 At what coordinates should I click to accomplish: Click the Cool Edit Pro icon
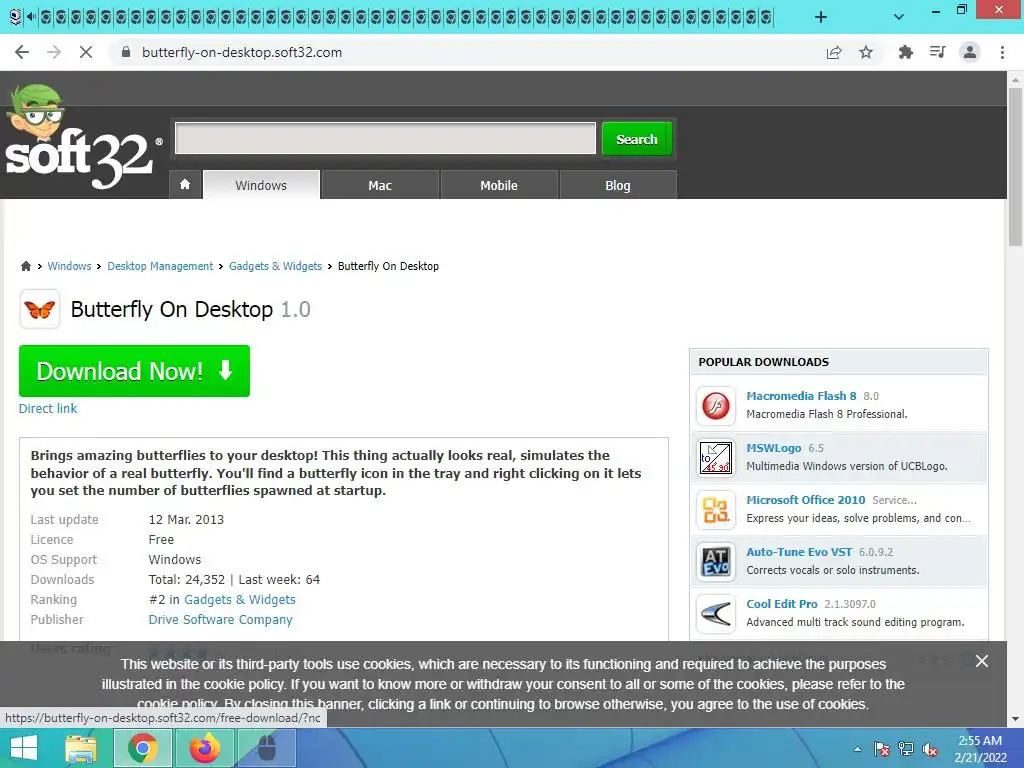(x=716, y=613)
